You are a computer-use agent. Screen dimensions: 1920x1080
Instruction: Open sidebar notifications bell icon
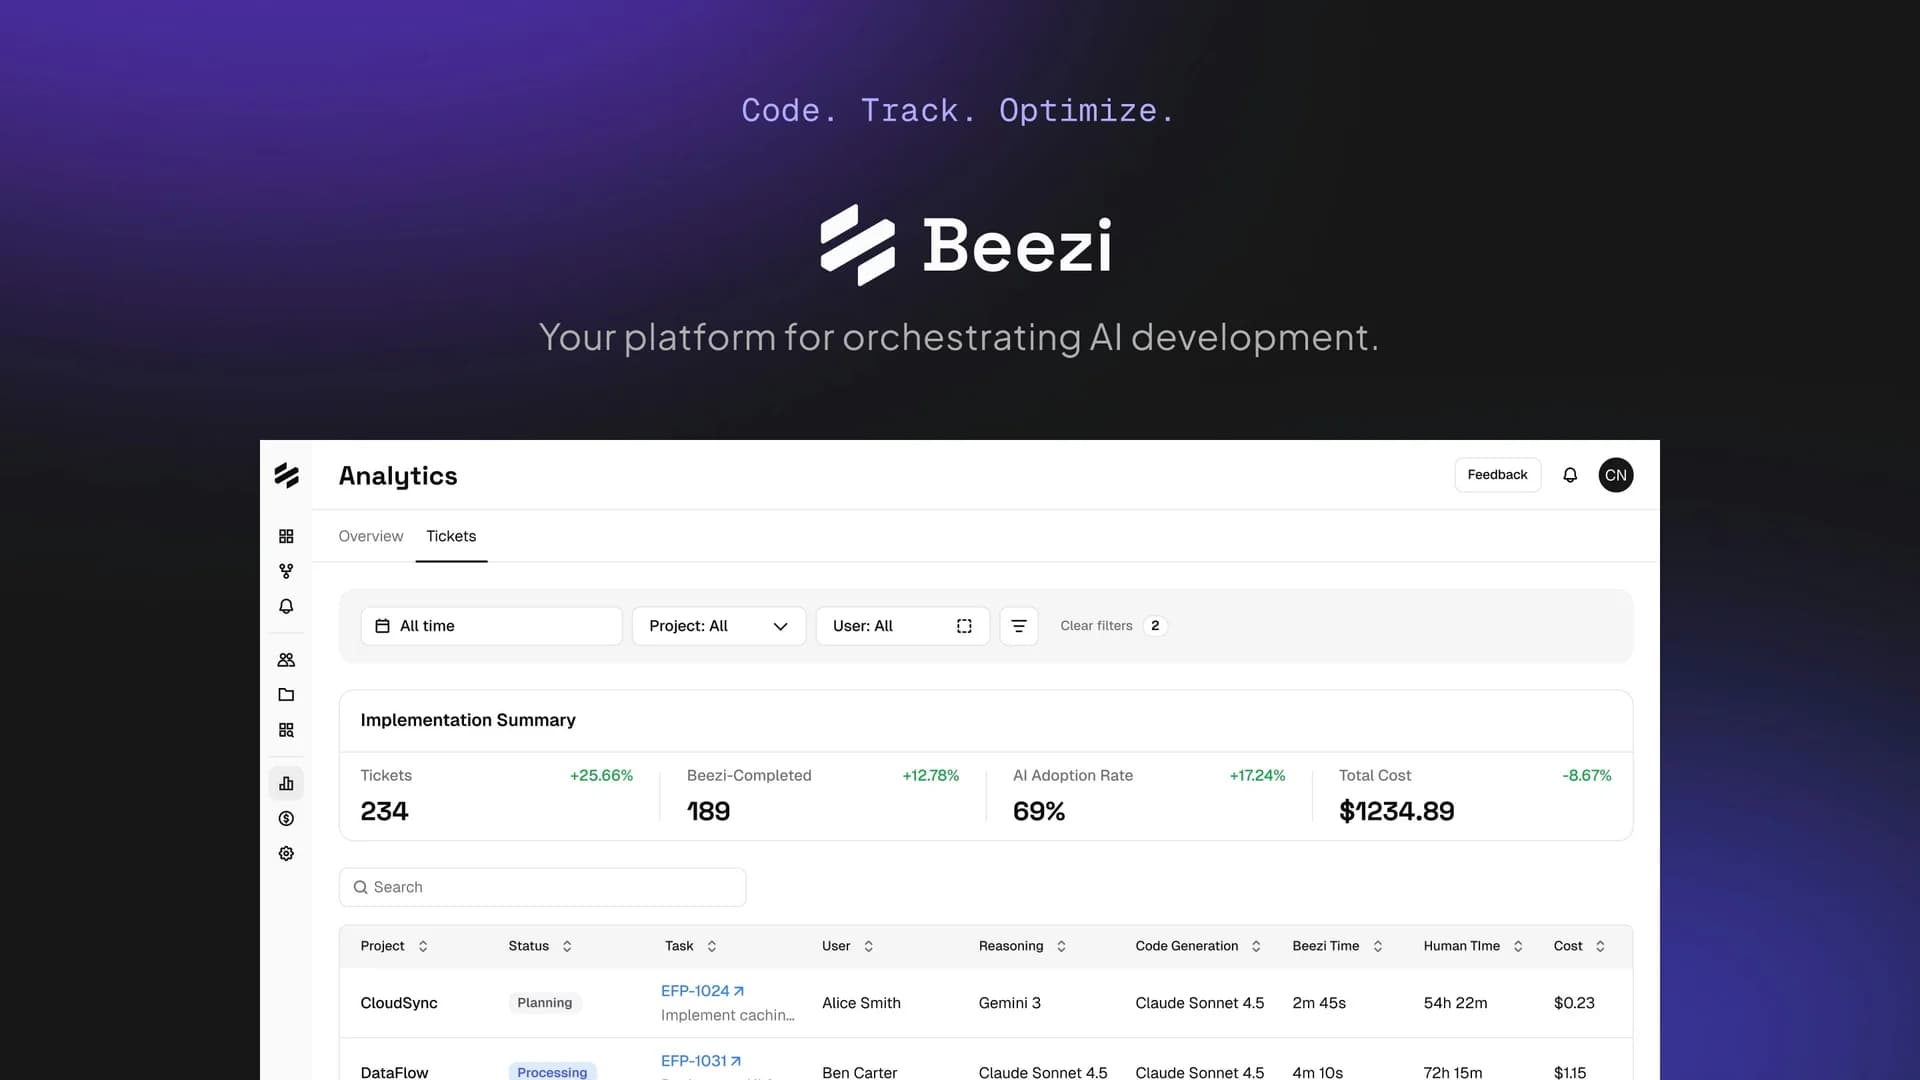286,606
